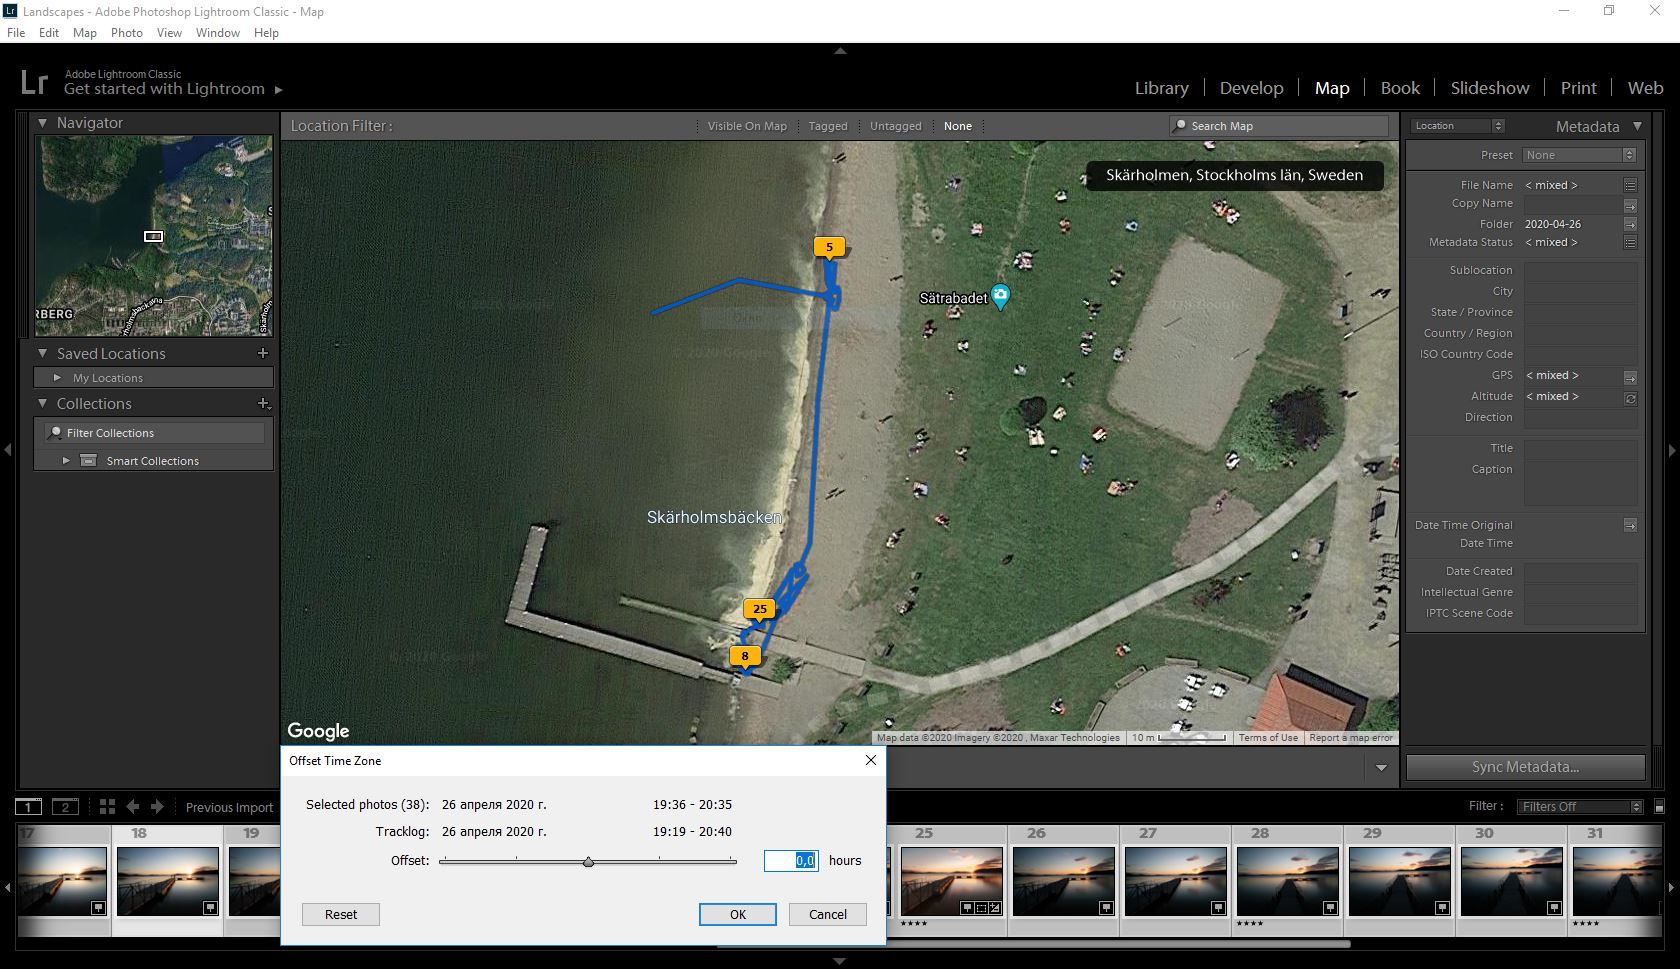Add a new collection with plus icon
The height and width of the screenshot is (969, 1680).
264,403
